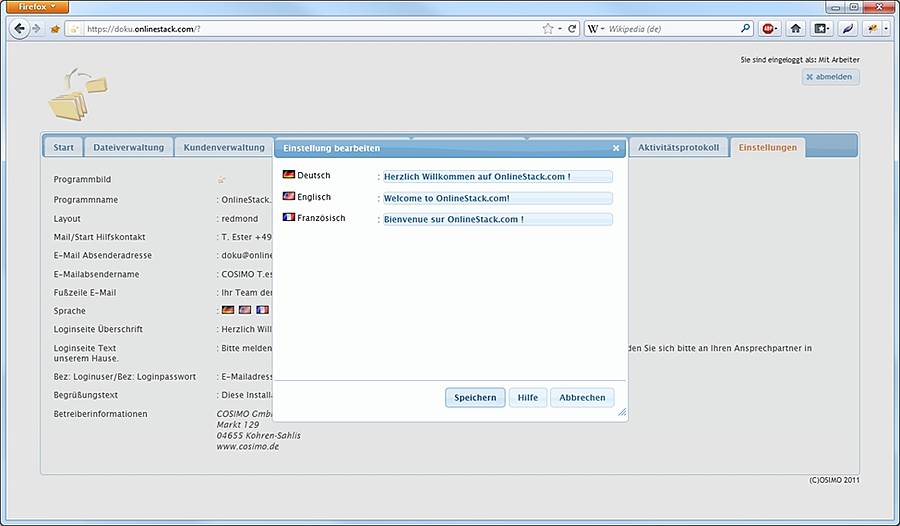Click the US flag next to Englisch
This screenshot has height=526, width=900.
[x=289, y=196]
